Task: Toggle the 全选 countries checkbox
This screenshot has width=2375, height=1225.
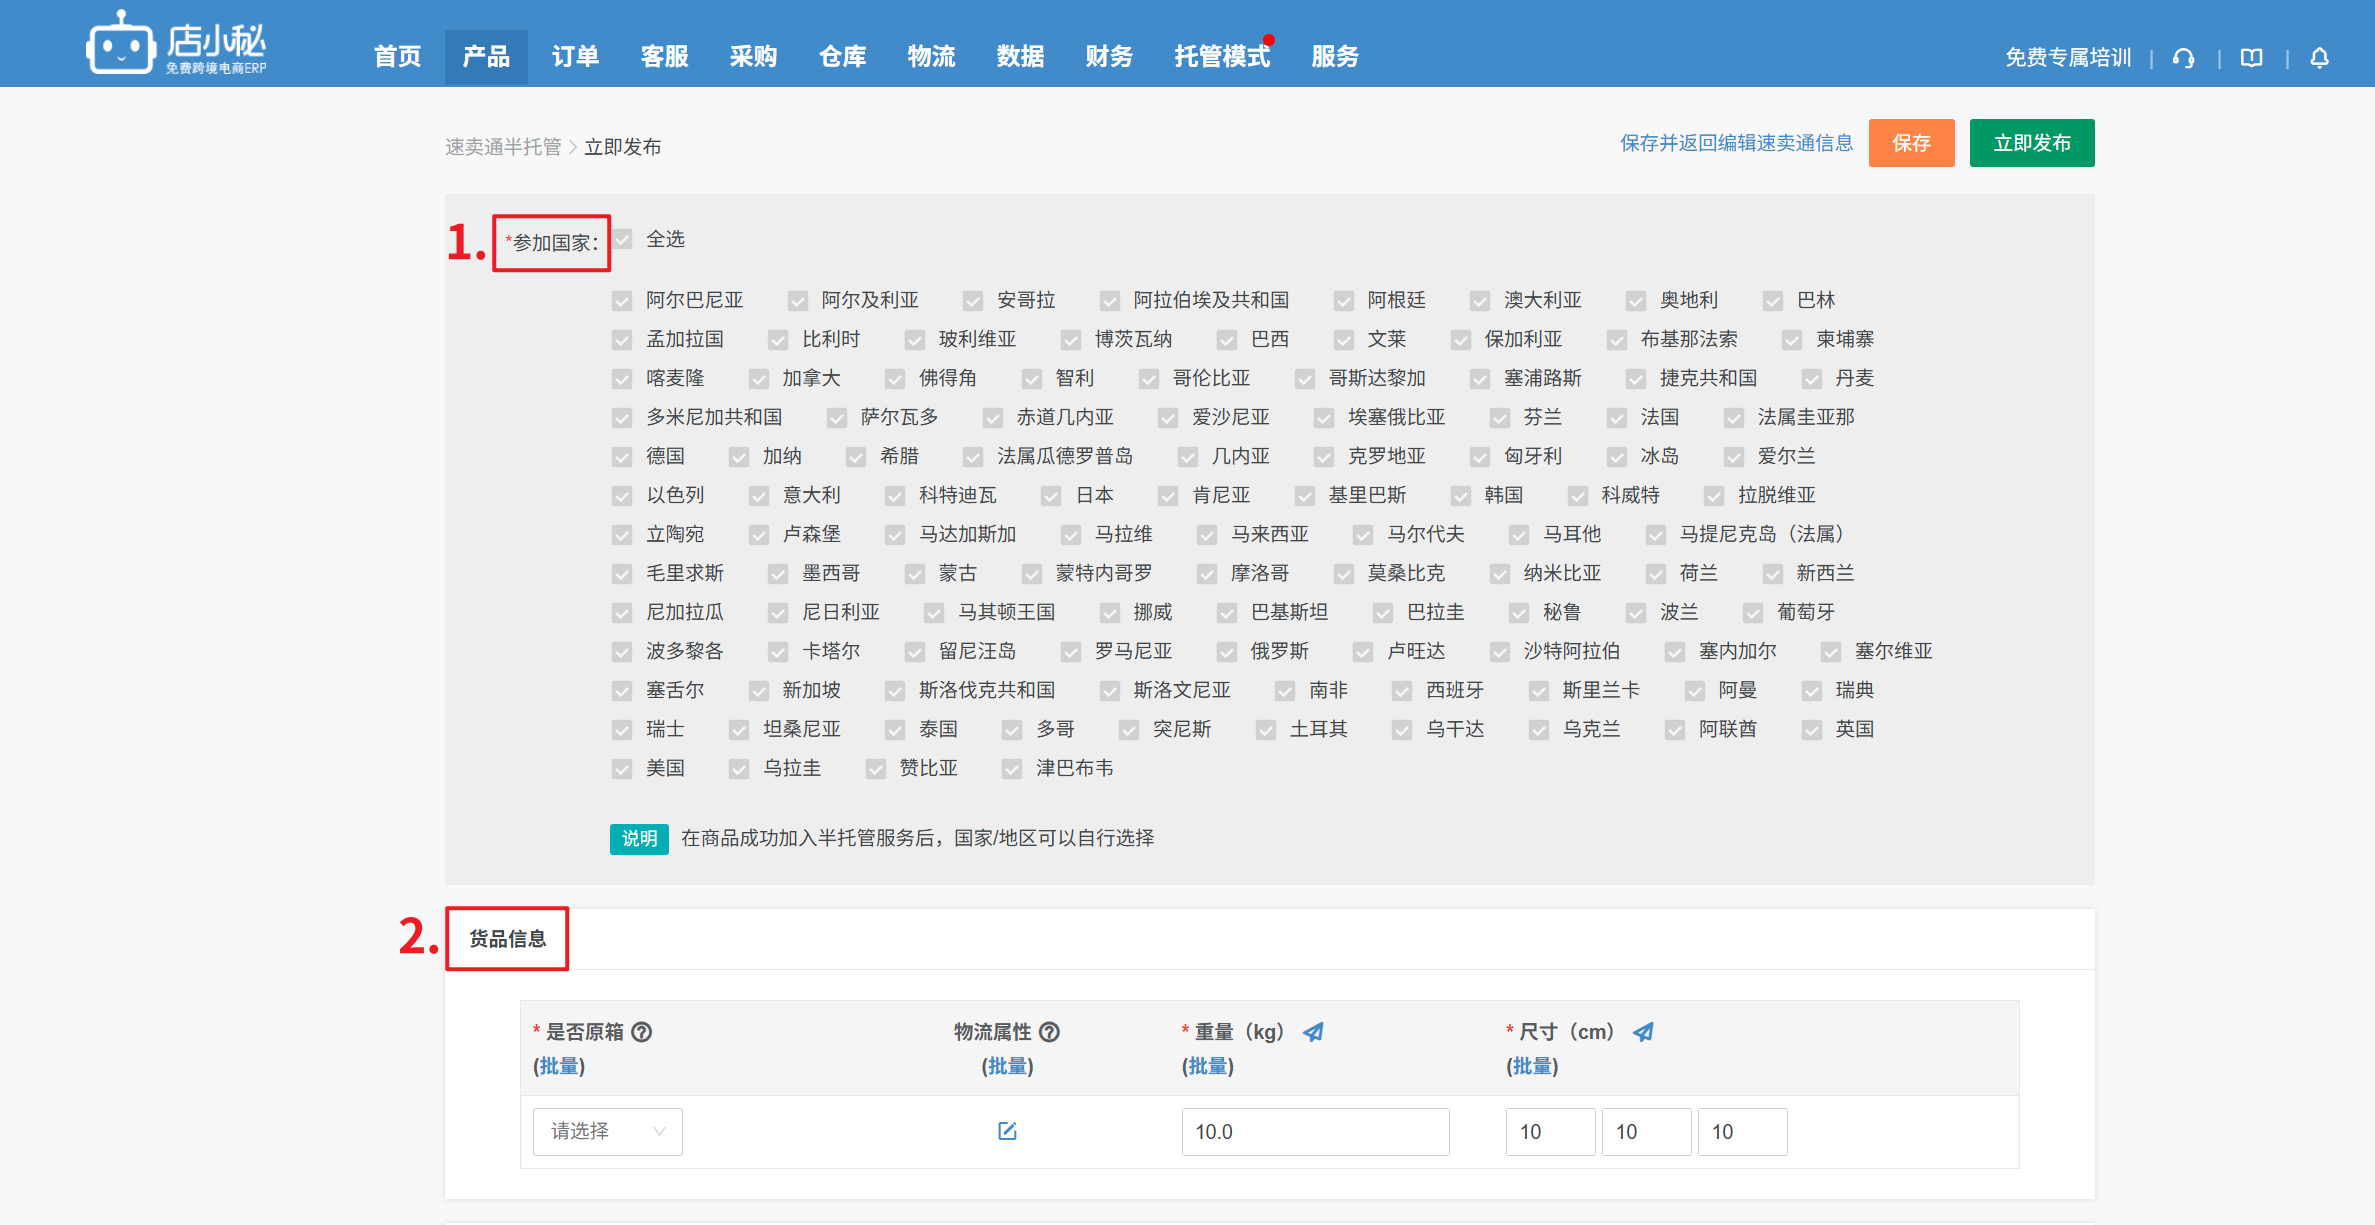Action: pos(623,239)
